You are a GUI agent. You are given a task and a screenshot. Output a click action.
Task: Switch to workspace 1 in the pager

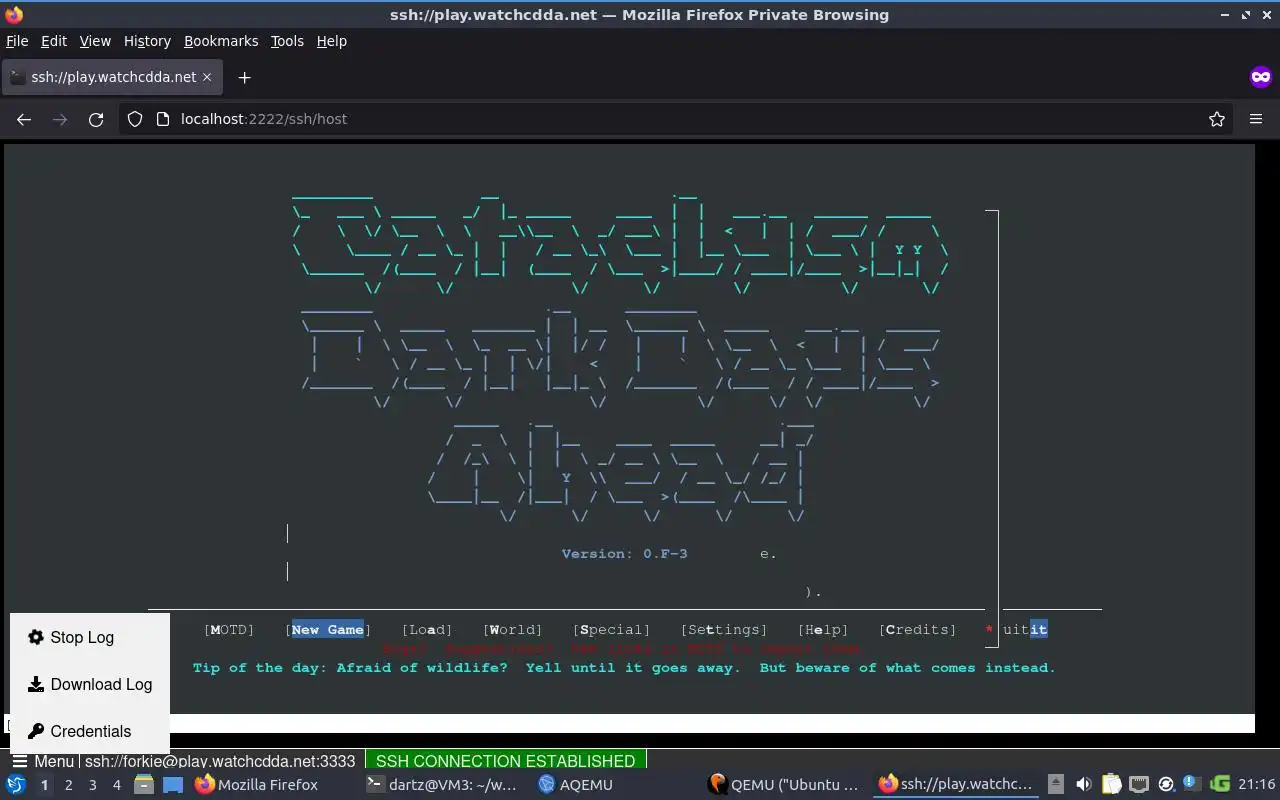point(44,785)
